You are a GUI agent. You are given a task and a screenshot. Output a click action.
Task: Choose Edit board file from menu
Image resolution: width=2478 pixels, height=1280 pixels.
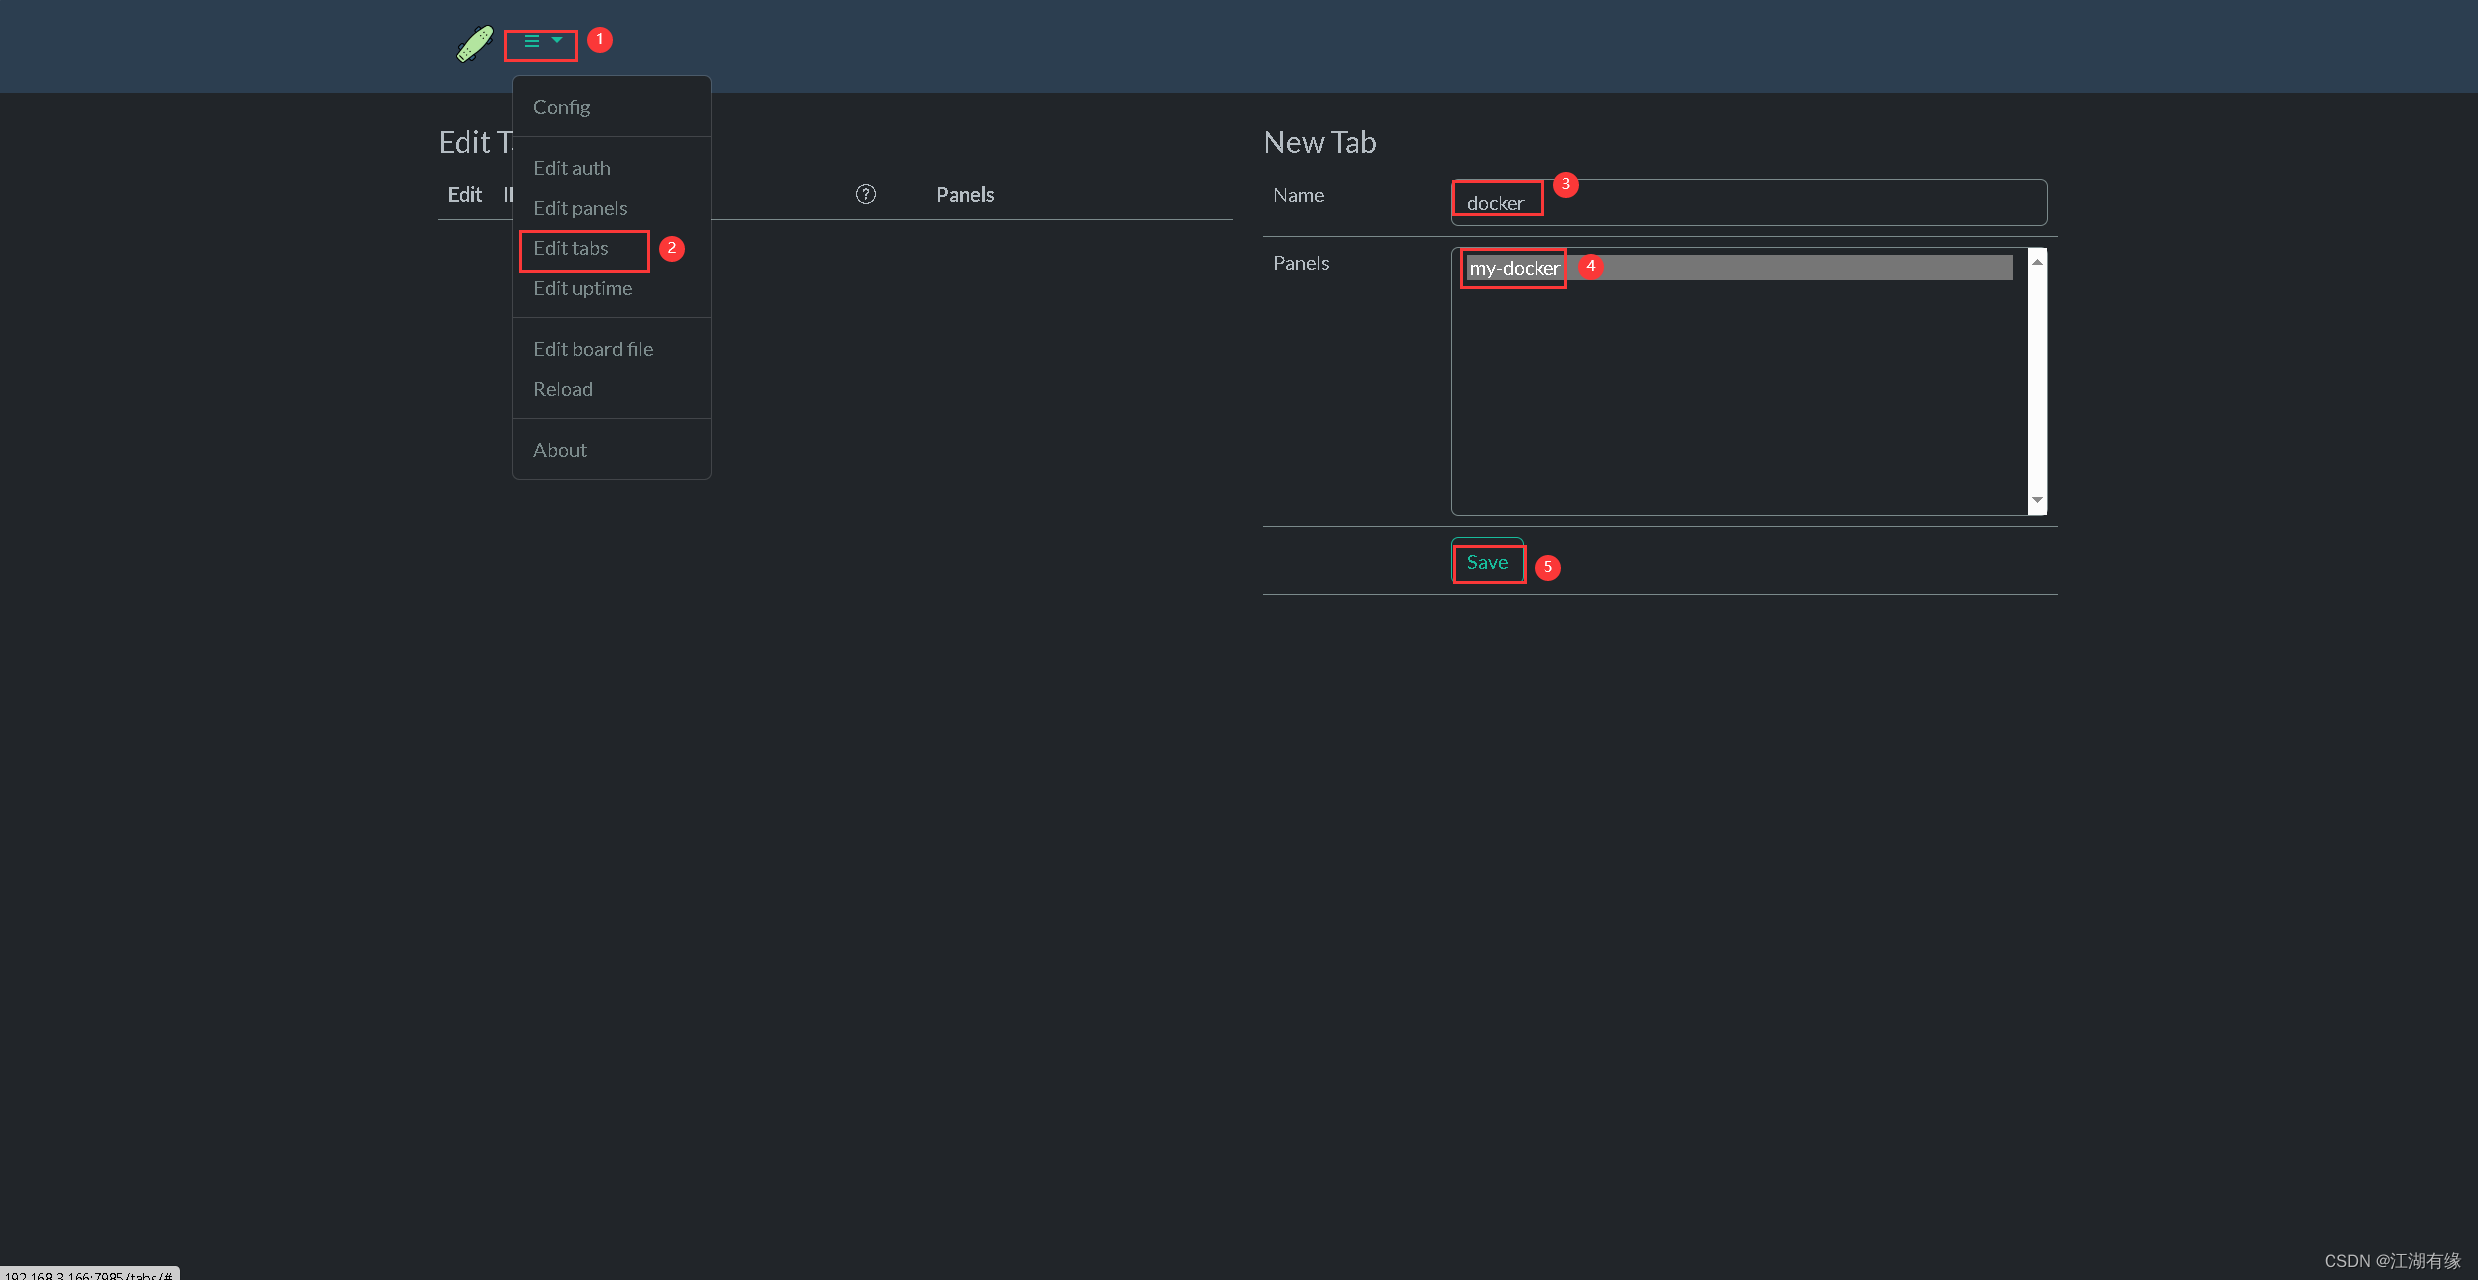[593, 349]
